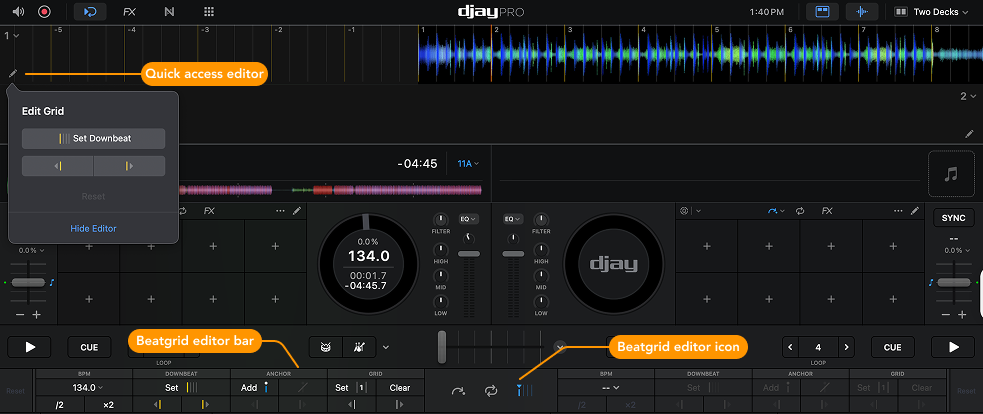
Task: Open deck 1 EQ dropdown
Action: pos(468,219)
